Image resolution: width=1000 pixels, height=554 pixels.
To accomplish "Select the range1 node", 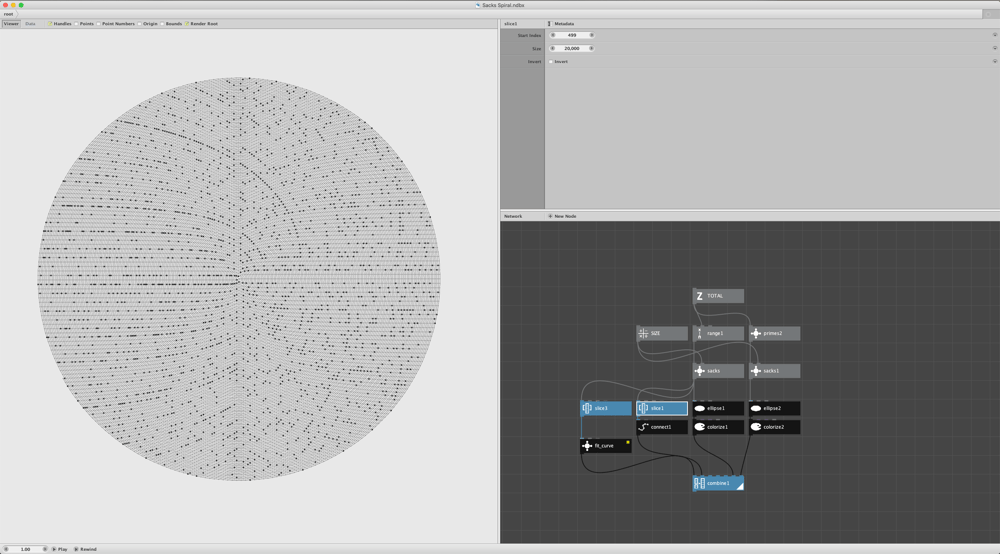I will coord(718,333).
